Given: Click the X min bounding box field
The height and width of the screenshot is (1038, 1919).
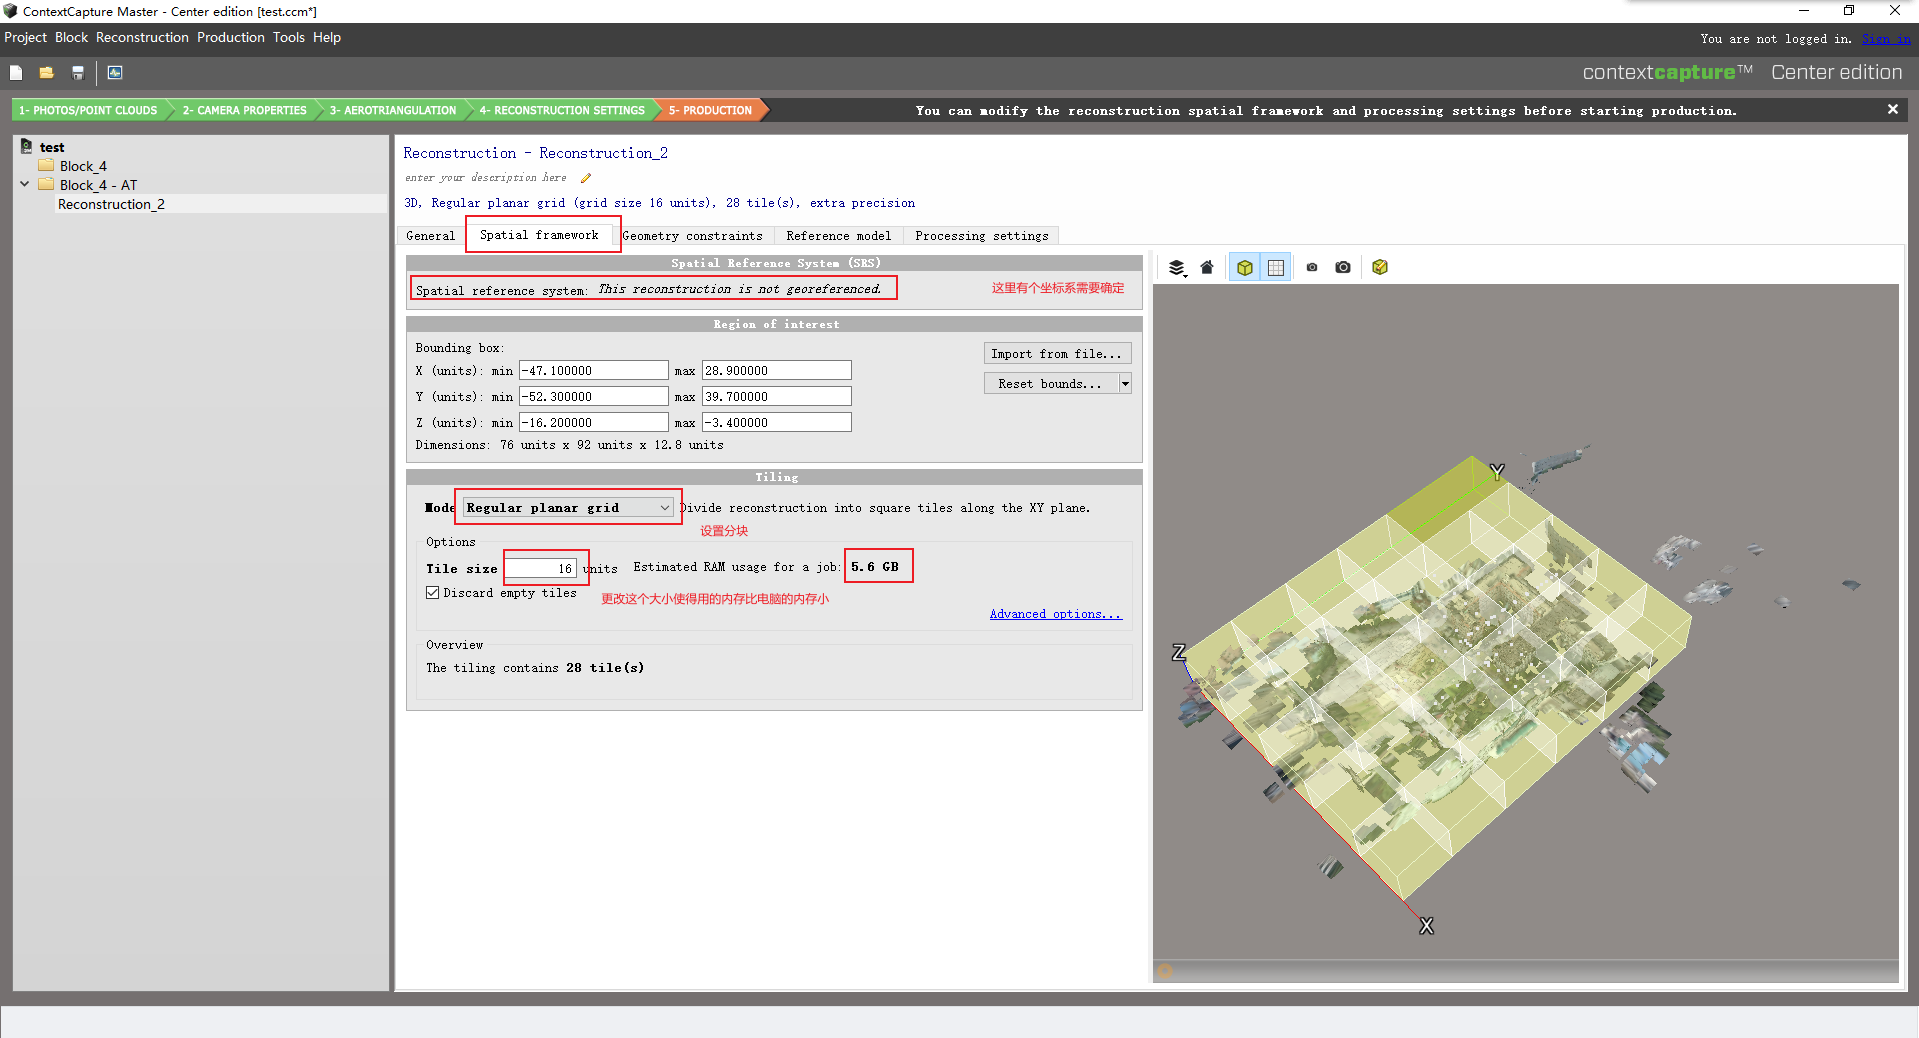Looking at the screenshot, I should pyautogui.click(x=593, y=370).
